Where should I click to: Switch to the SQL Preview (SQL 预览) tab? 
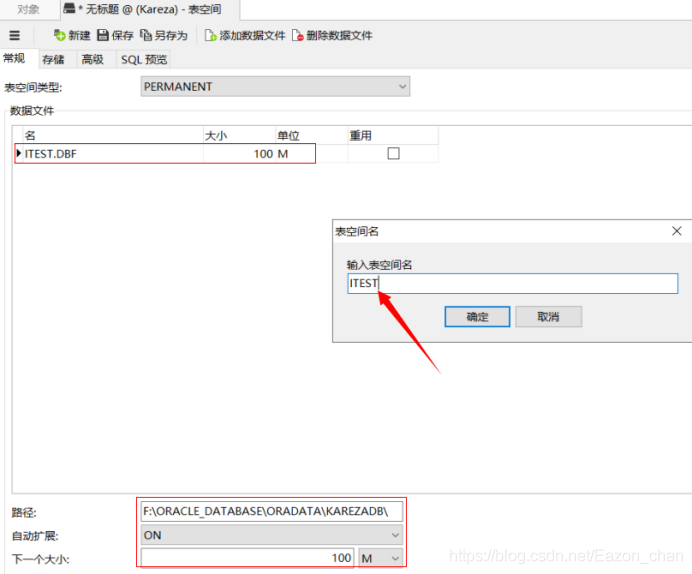pos(144,60)
